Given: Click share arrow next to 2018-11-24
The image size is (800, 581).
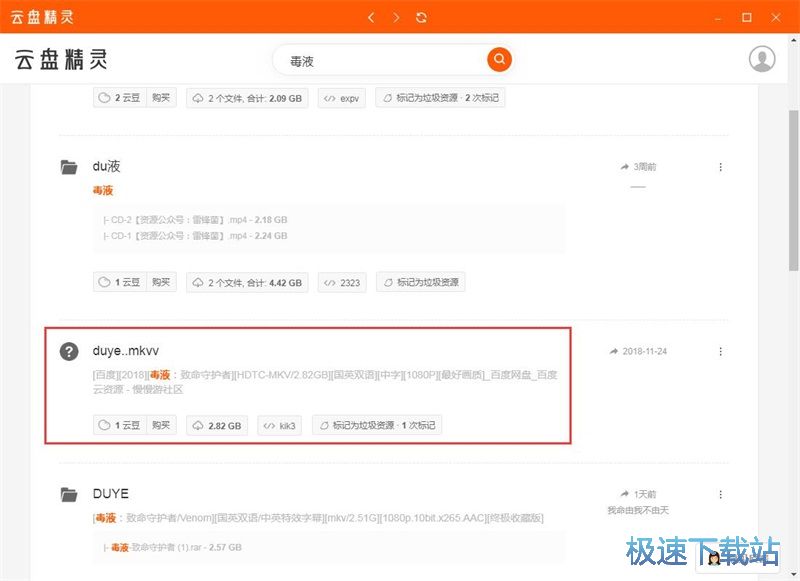Looking at the screenshot, I should [x=613, y=351].
